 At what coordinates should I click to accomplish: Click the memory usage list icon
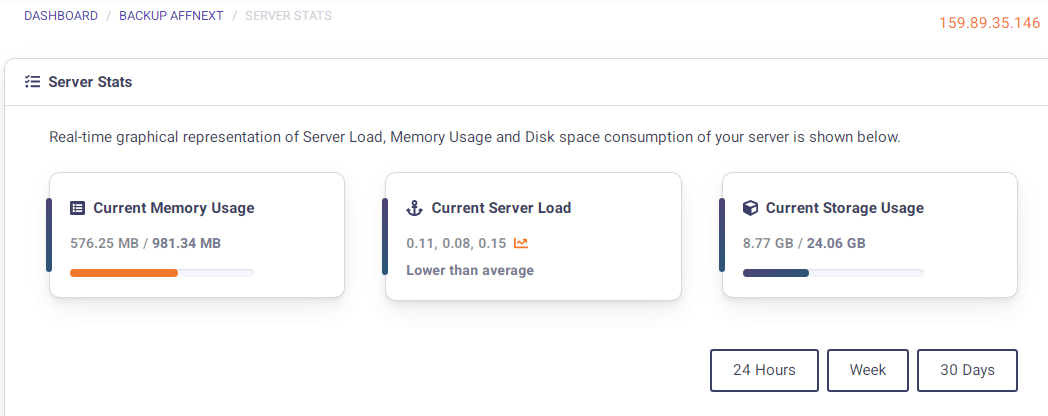click(77, 208)
